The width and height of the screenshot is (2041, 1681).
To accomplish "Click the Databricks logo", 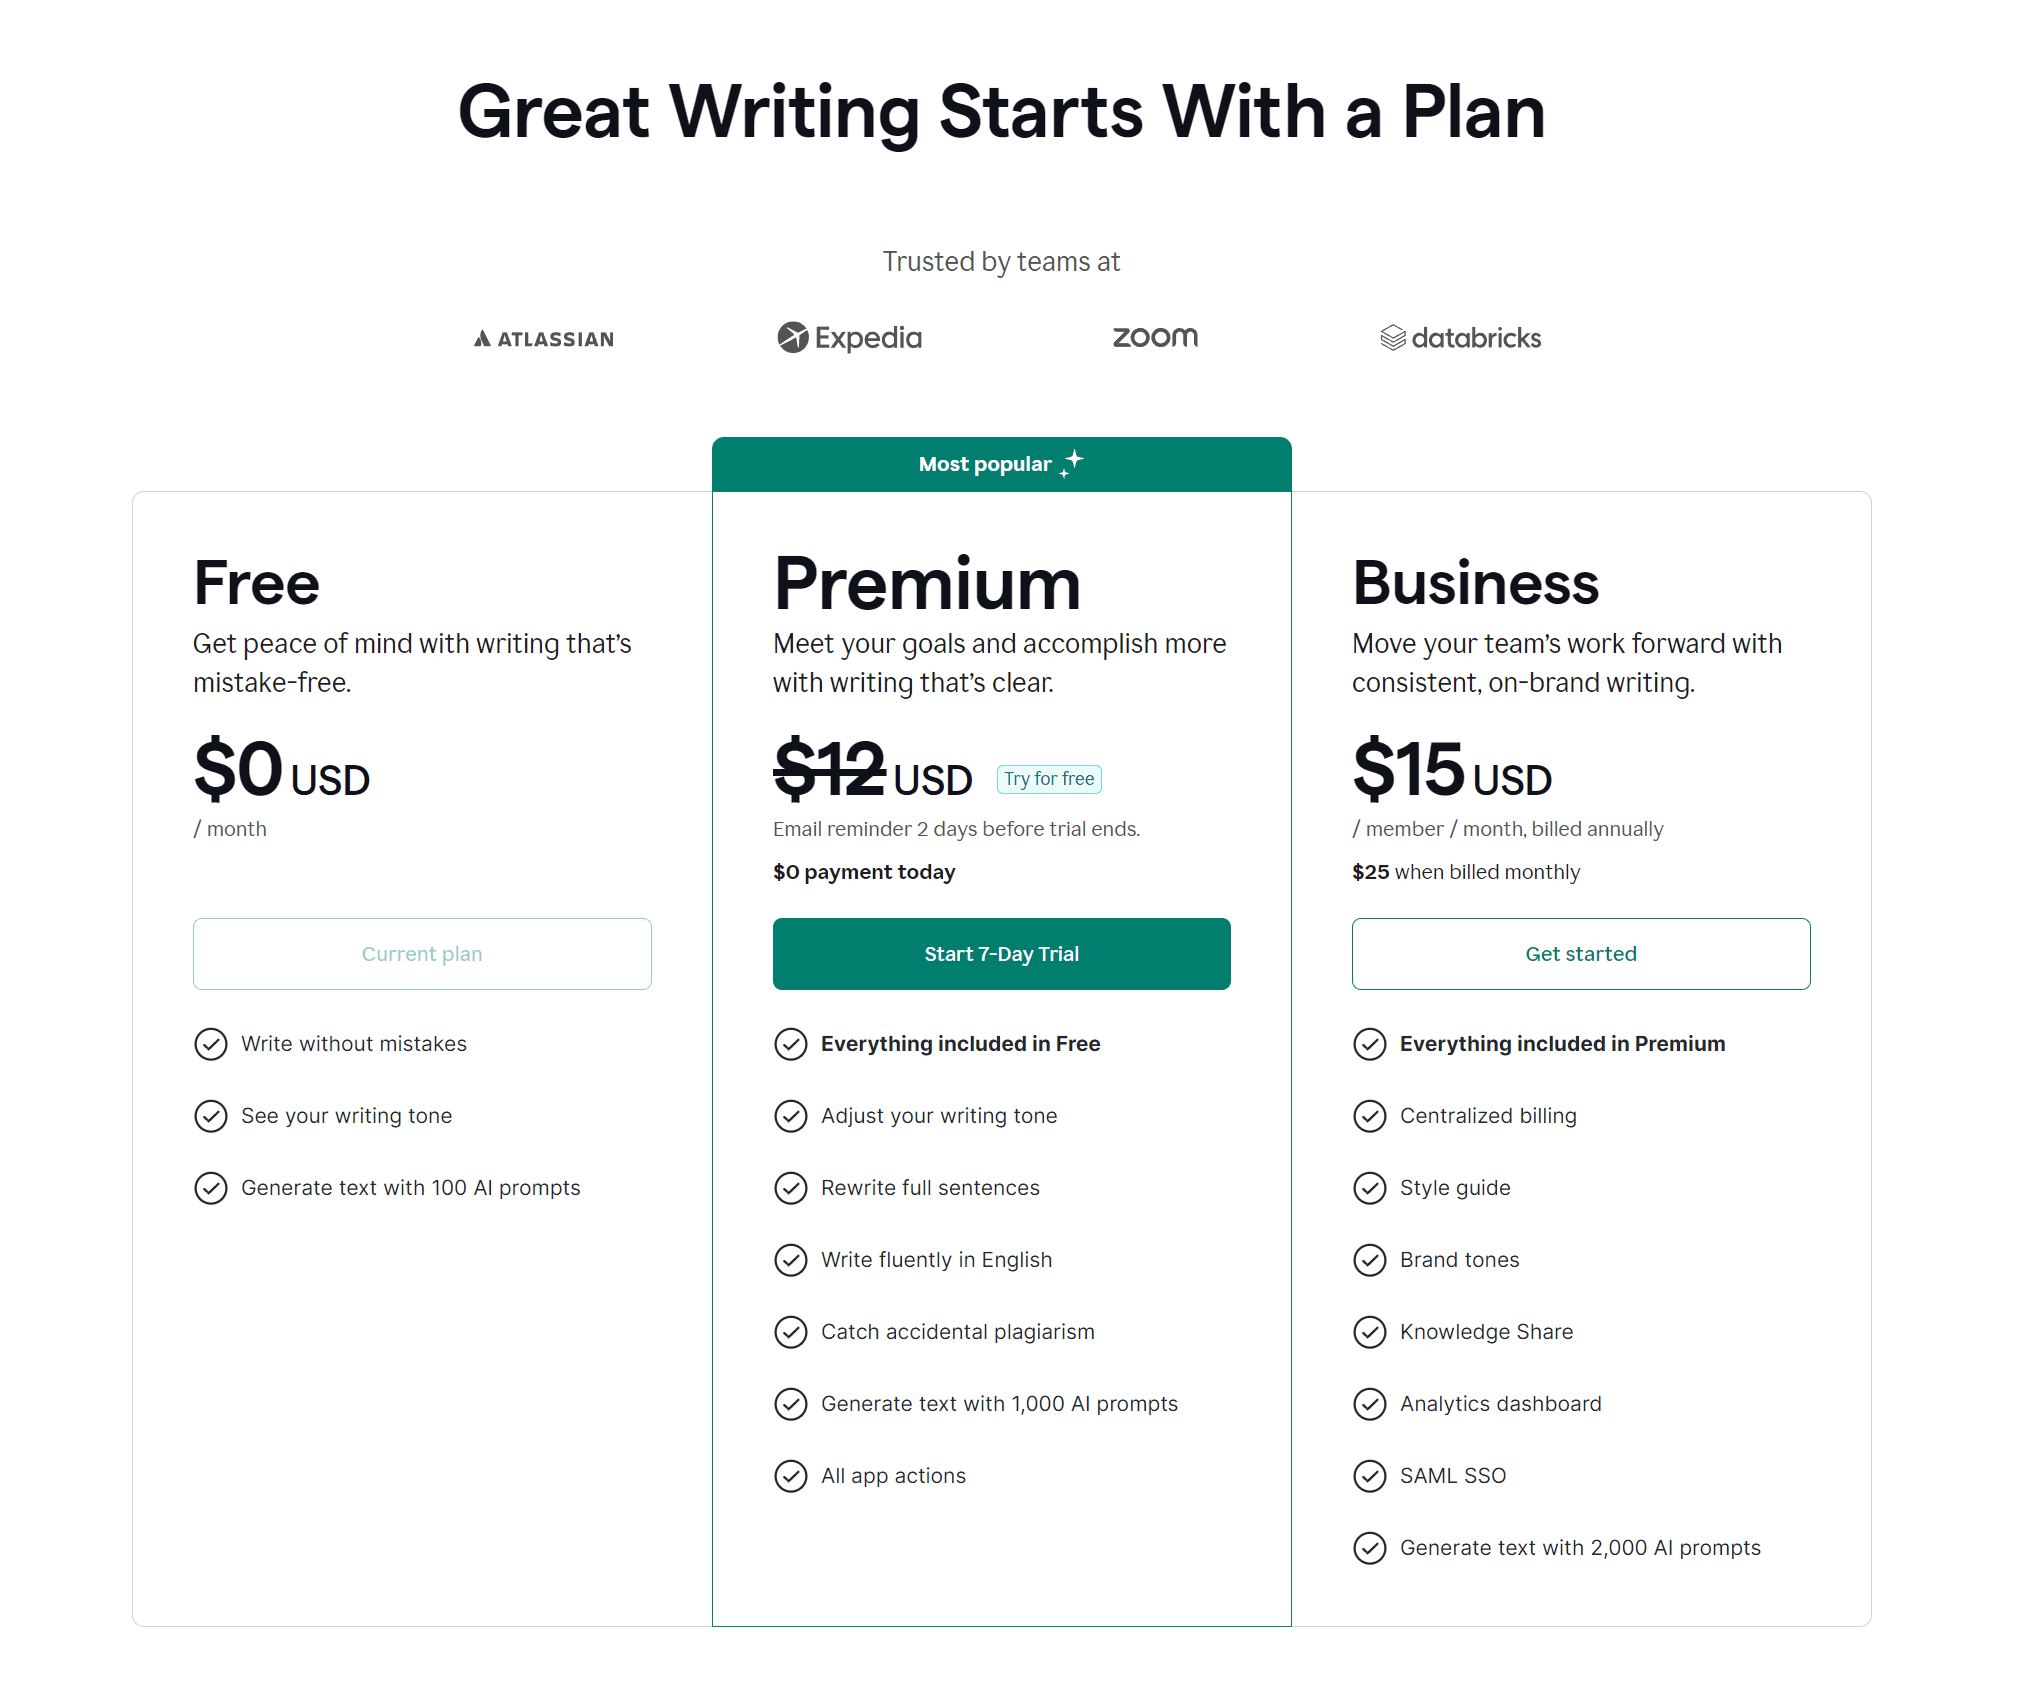I will 1460,338.
